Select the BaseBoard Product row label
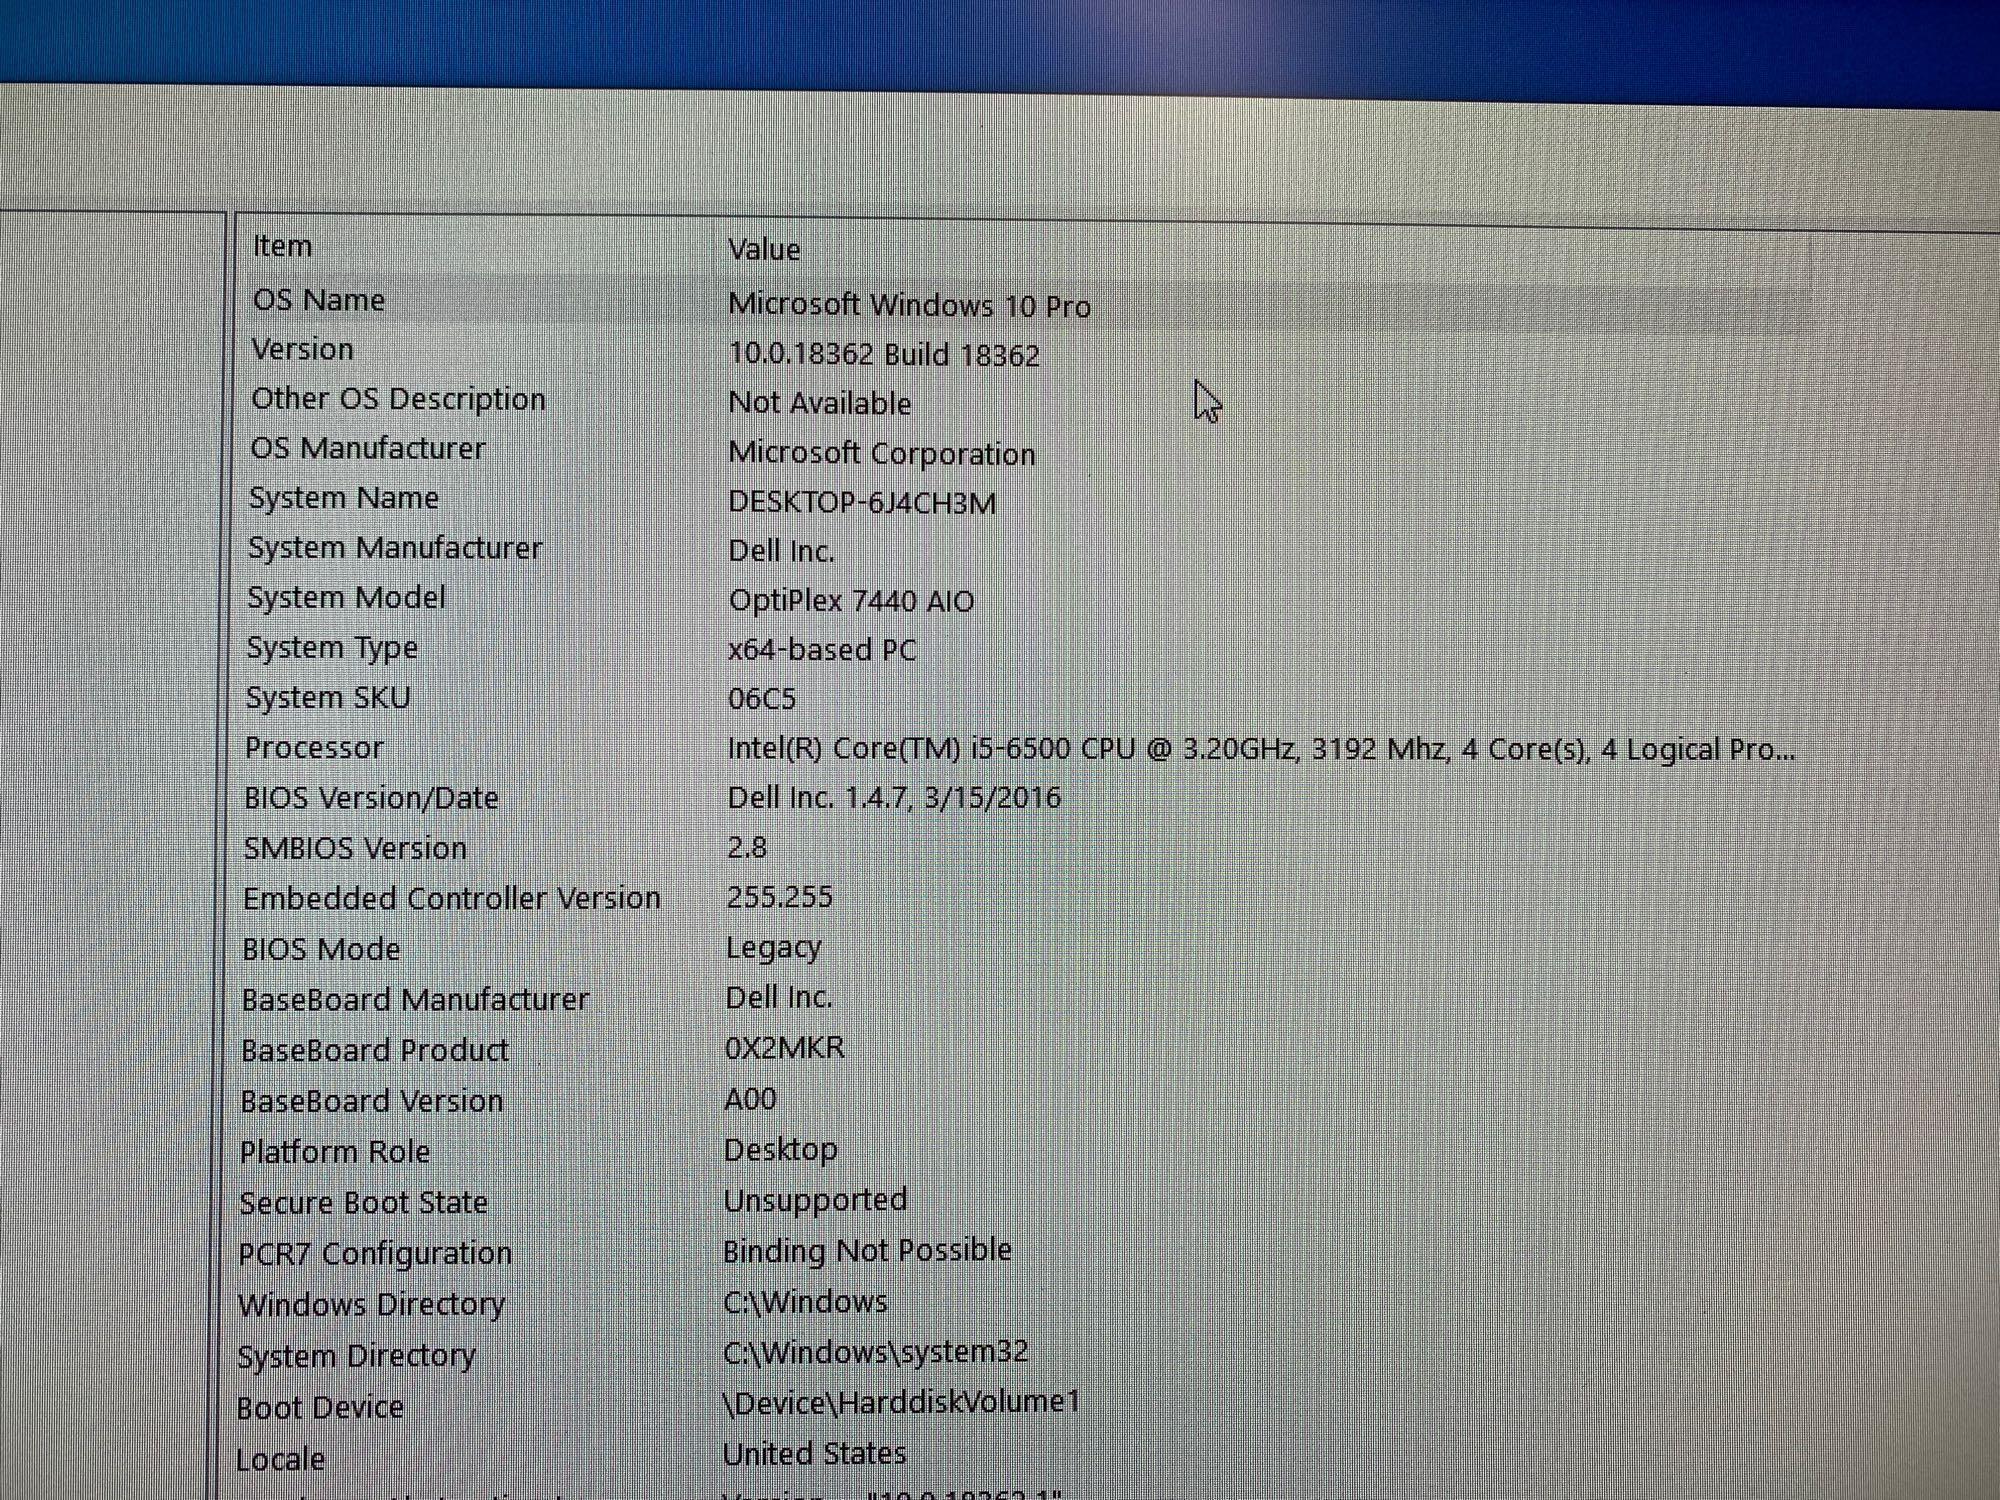Screen dimensions: 2000x1500 coord(375,1050)
